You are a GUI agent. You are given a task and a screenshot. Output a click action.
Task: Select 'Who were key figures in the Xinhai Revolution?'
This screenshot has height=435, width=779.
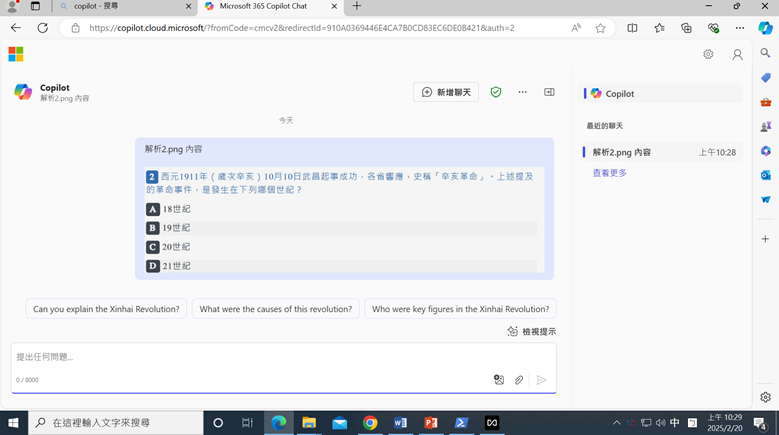point(461,309)
